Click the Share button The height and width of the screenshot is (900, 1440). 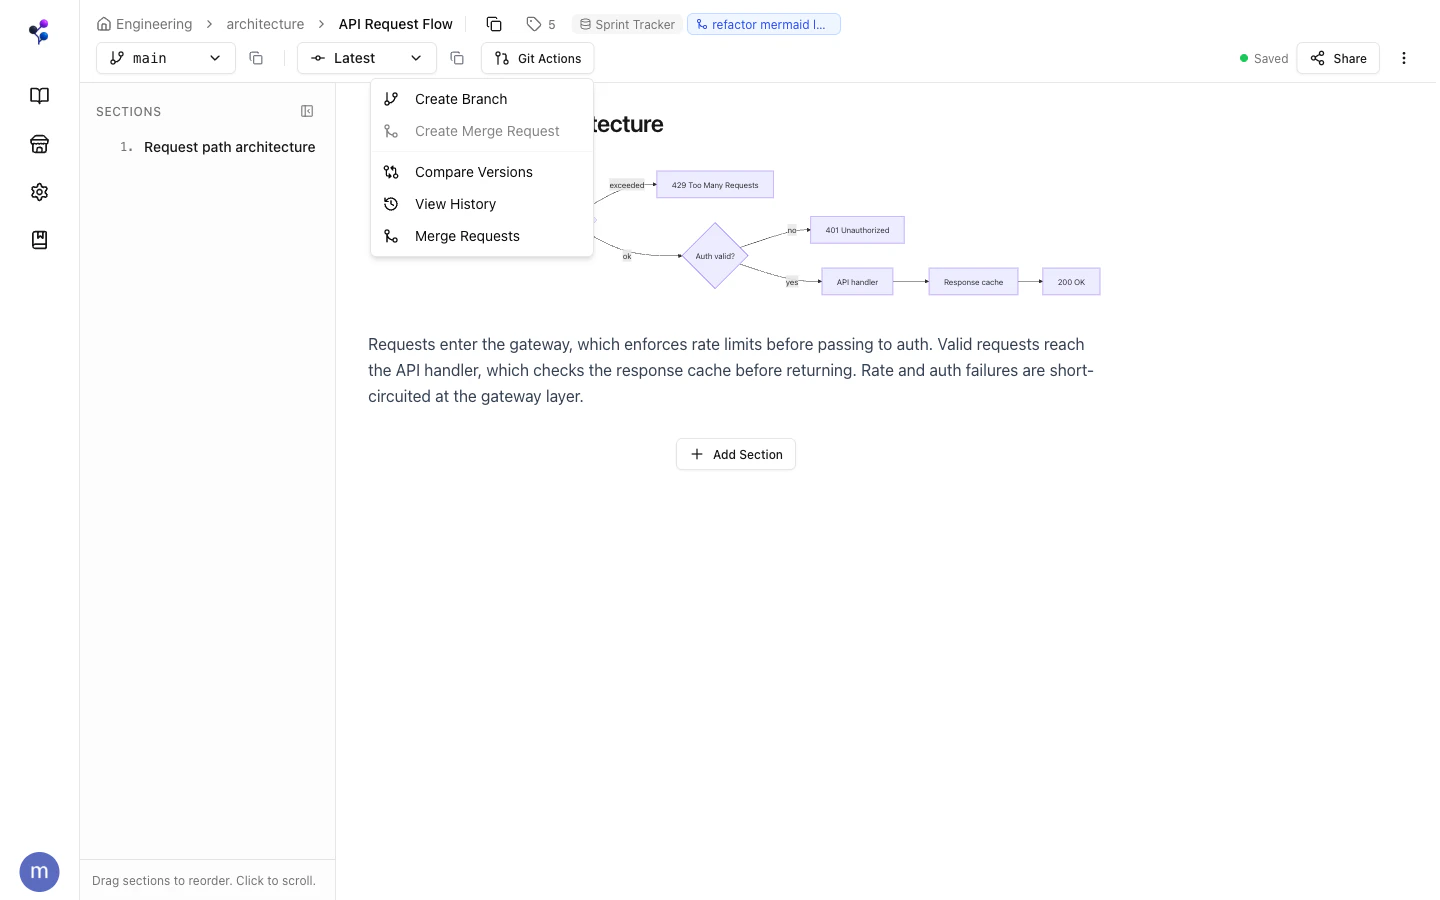tap(1338, 58)
